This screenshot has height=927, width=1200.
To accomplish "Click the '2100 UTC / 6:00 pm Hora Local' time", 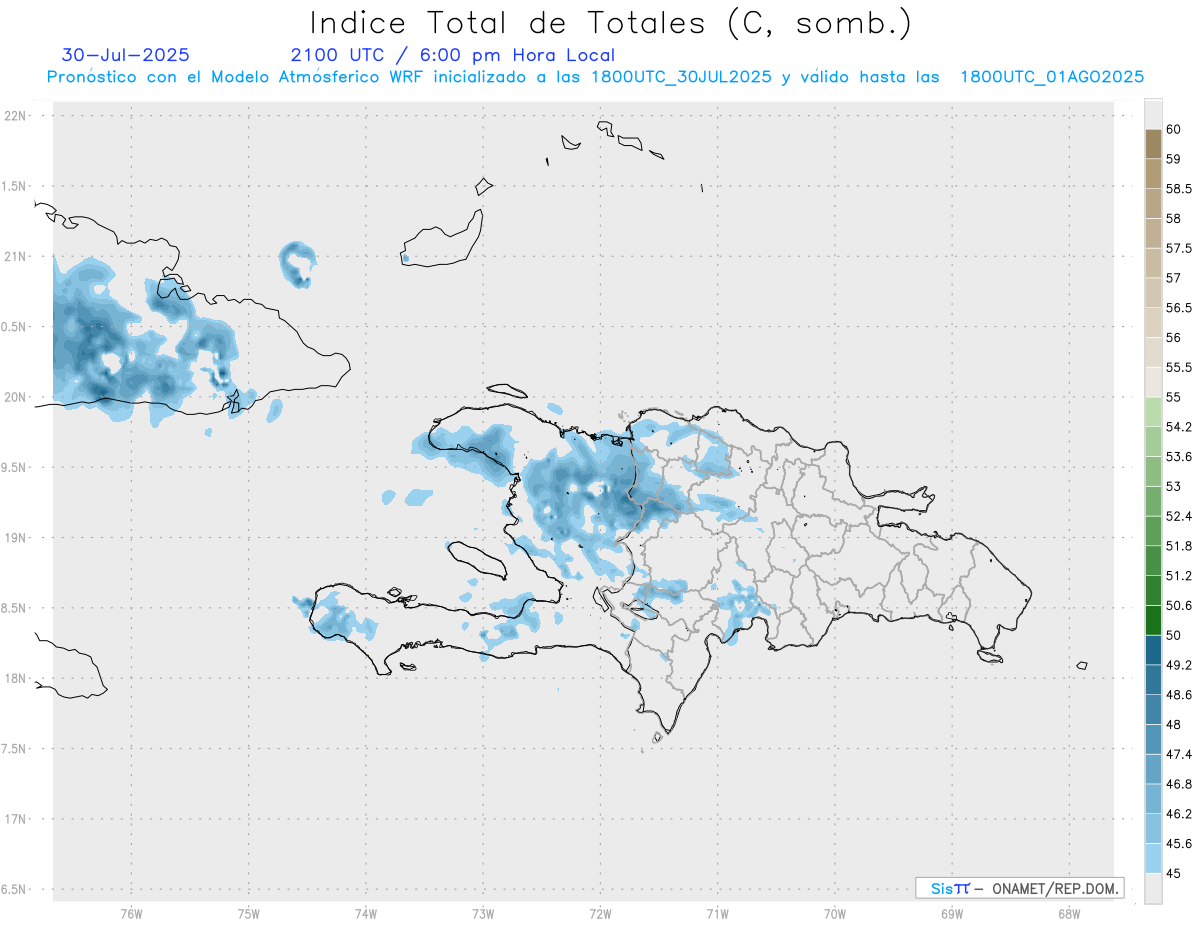I will pyautogui.click(x=453, y=55).
